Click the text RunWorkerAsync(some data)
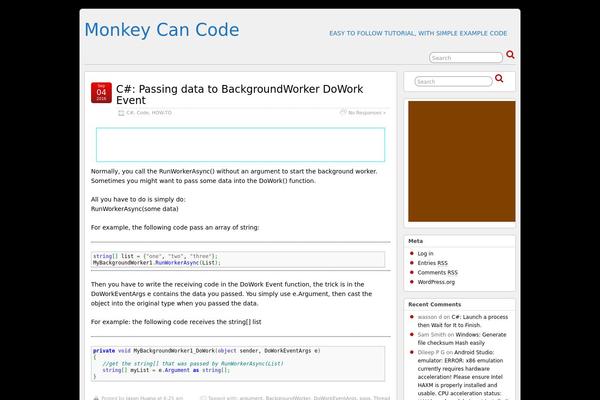Viewport: 600px width, 400px height. (x=135, y=209)
